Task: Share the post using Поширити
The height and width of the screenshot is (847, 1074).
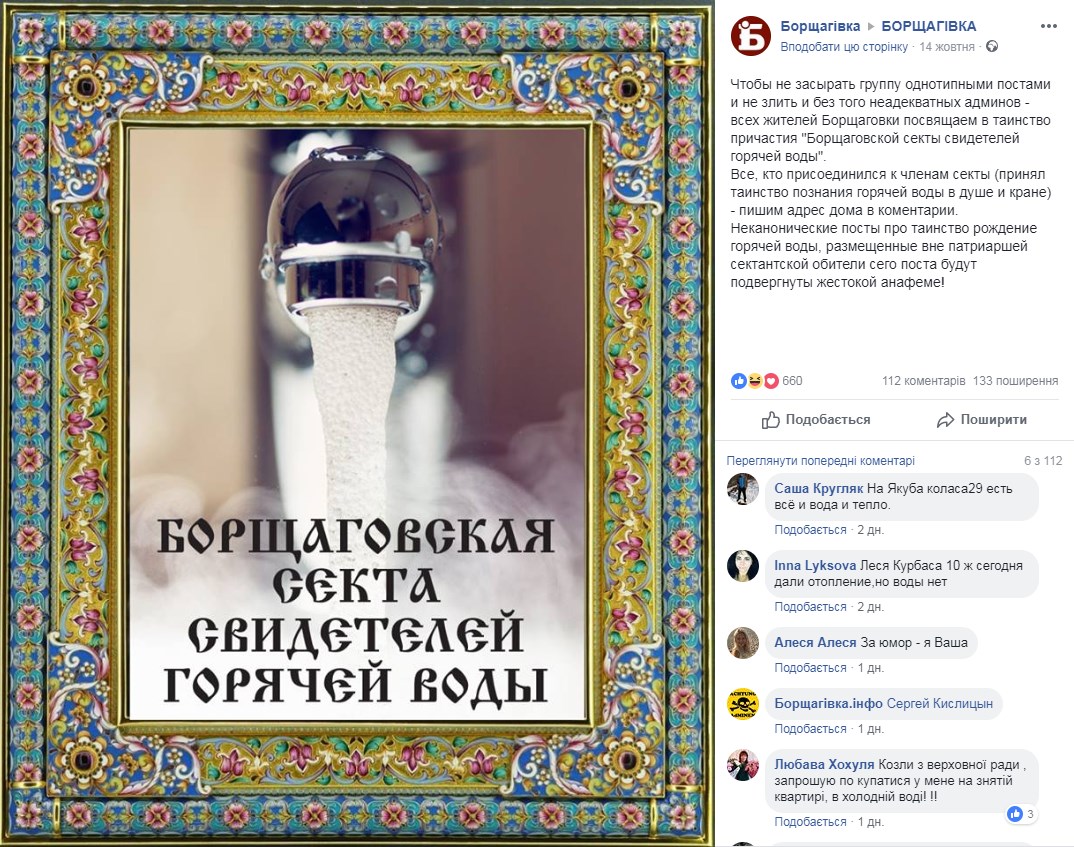Action: click(x=982, y=420)
